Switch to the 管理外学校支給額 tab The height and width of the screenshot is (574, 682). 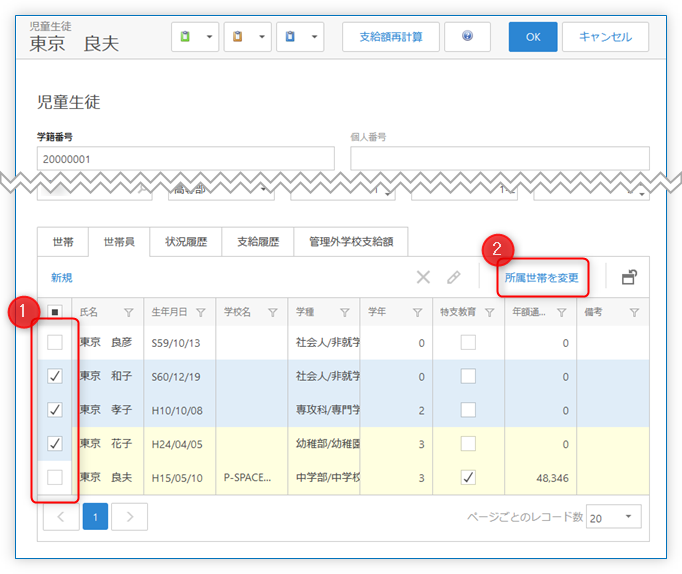[351, 242]
